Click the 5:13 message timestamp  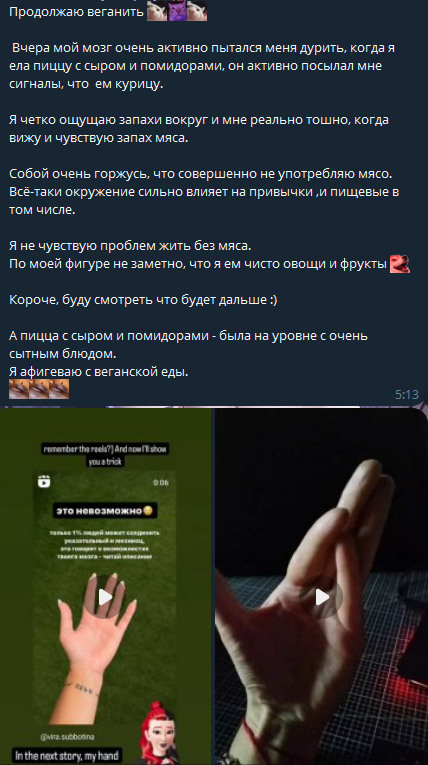pyautogui.click(x=407, y=395)
